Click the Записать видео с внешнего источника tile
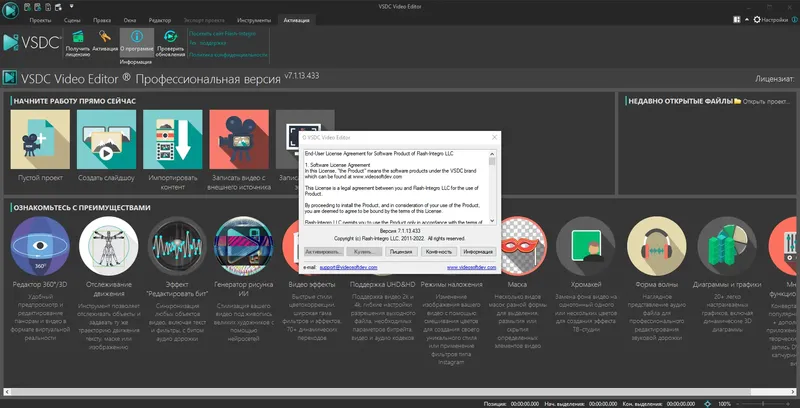The height and width of the screenshot is (408, 800). [x=239, y=139]
